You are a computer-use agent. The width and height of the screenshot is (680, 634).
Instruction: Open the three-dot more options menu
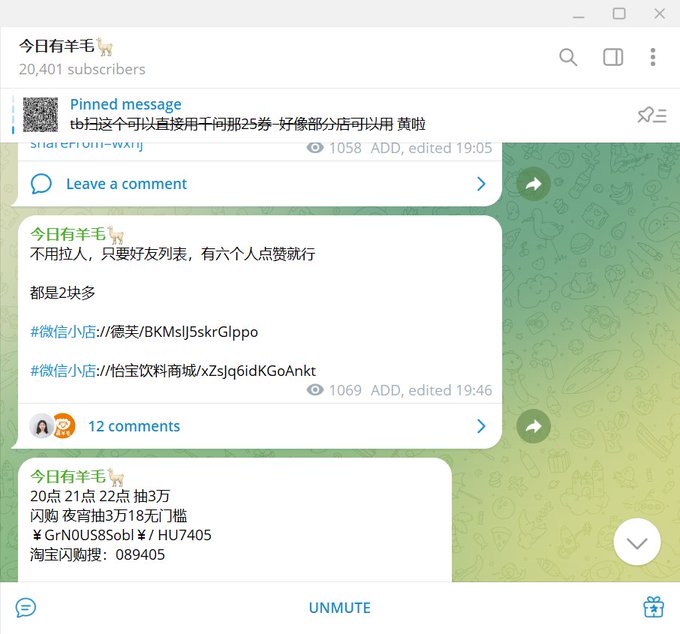653,57
